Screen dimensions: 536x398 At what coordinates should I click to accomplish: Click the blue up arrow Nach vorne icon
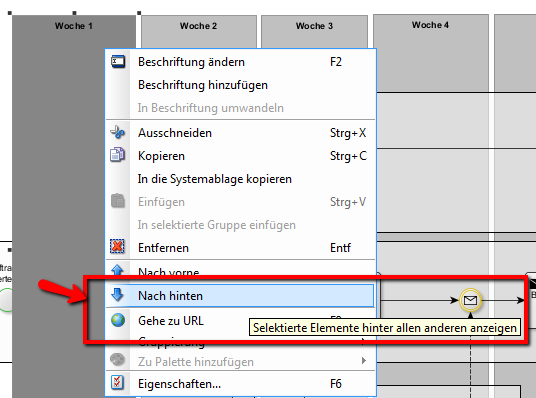click(x=118, y=270)
